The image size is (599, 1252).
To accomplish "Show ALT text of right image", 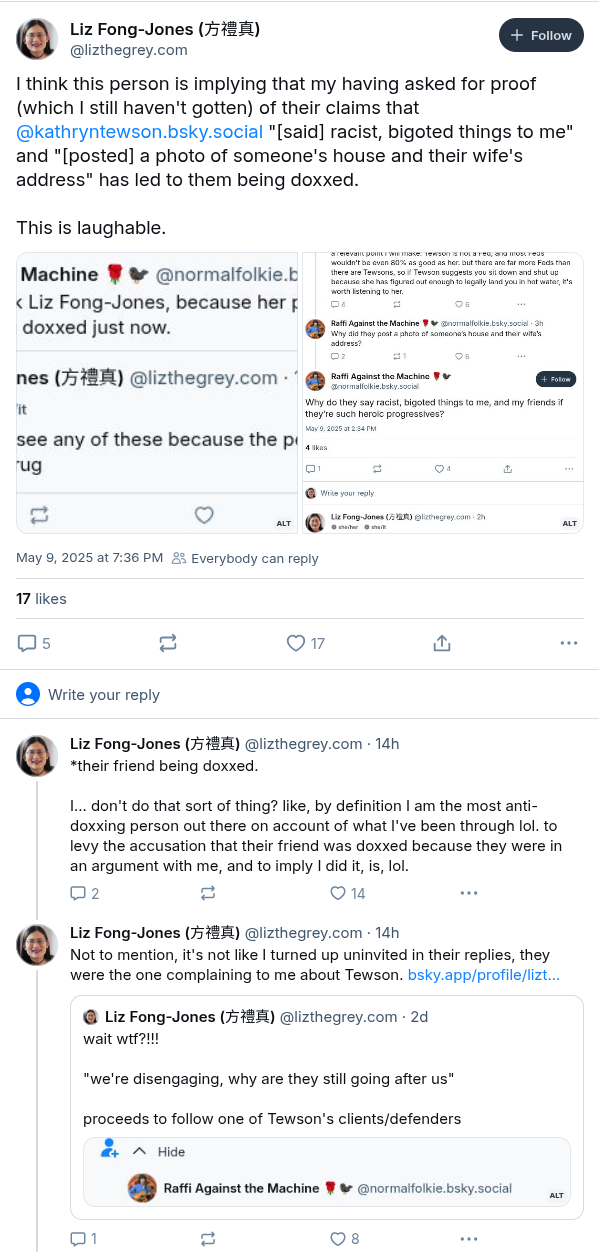I will [x=569, y=523].
